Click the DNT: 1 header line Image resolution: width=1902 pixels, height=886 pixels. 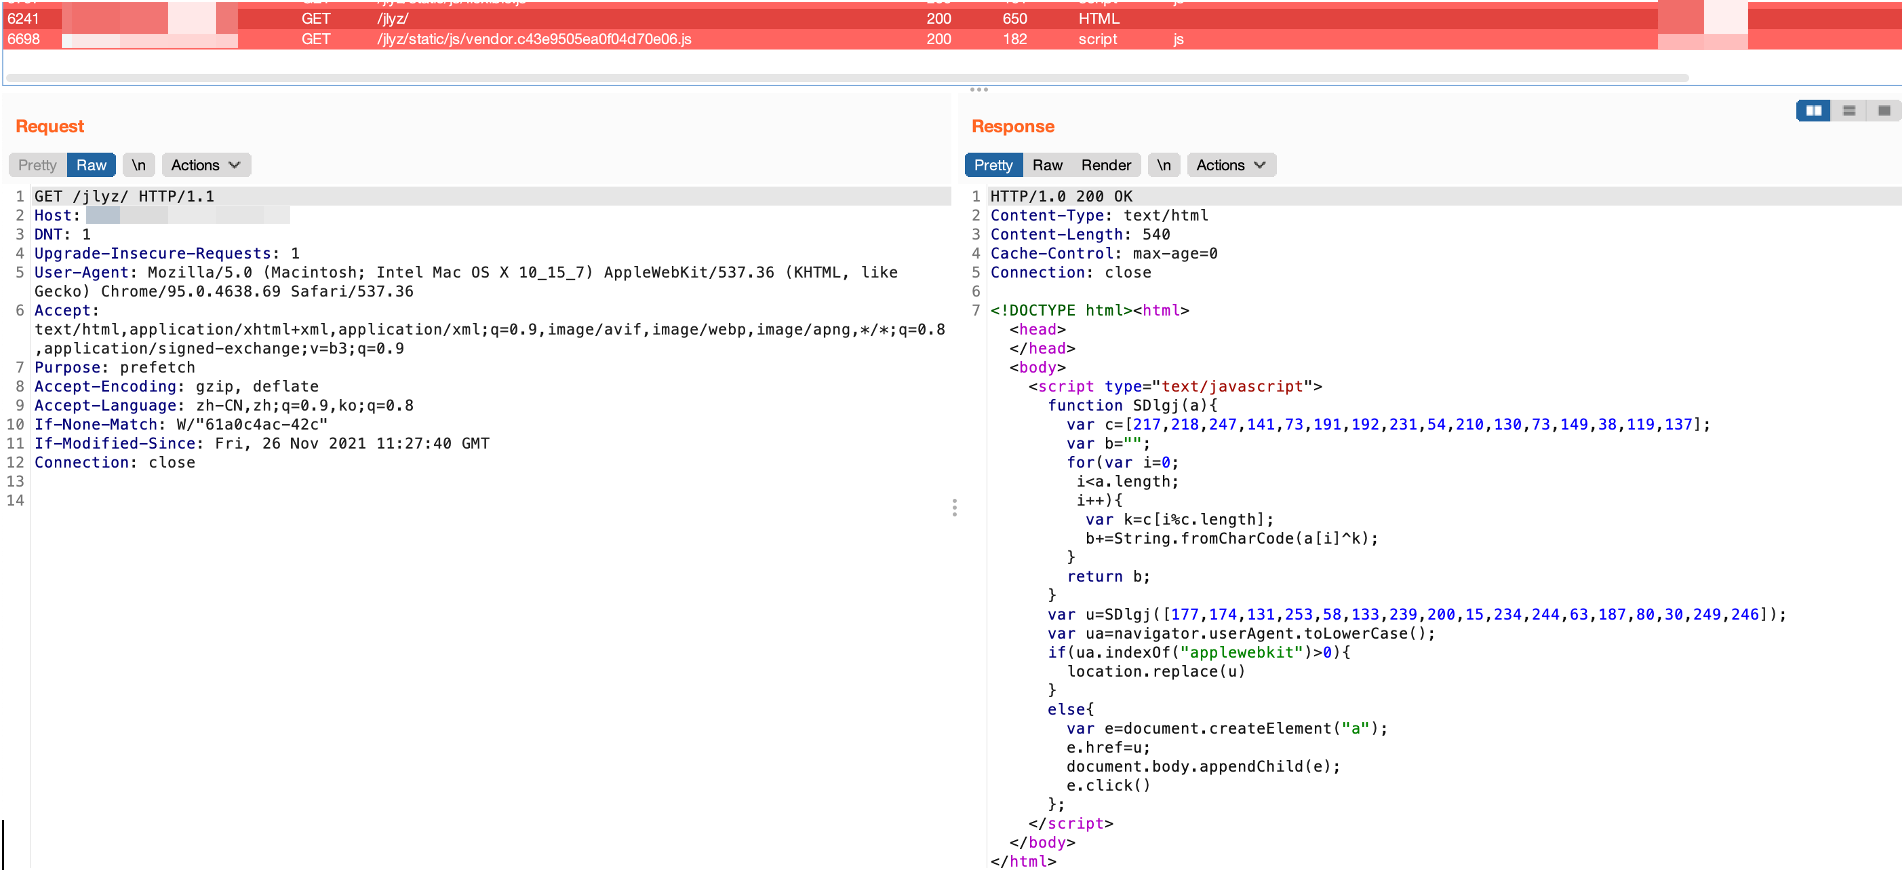click(x=63, y=234)
